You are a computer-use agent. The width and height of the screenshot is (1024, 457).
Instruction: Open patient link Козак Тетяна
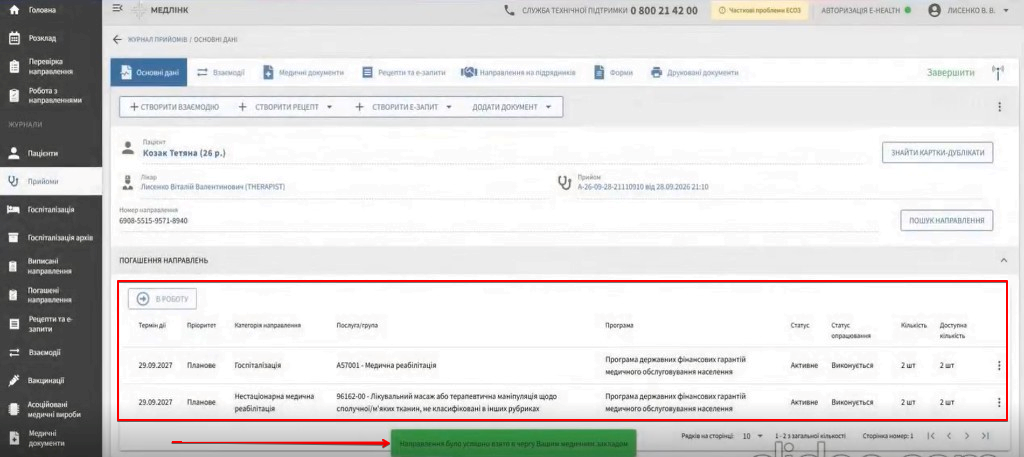(x=184, y=153)
